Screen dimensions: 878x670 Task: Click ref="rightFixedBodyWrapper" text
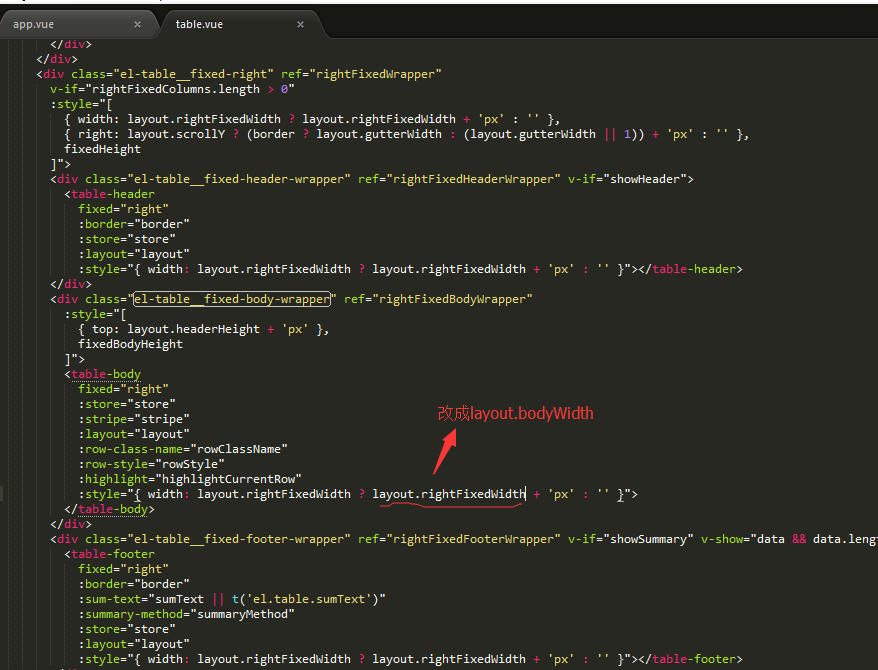pos(438,299)
